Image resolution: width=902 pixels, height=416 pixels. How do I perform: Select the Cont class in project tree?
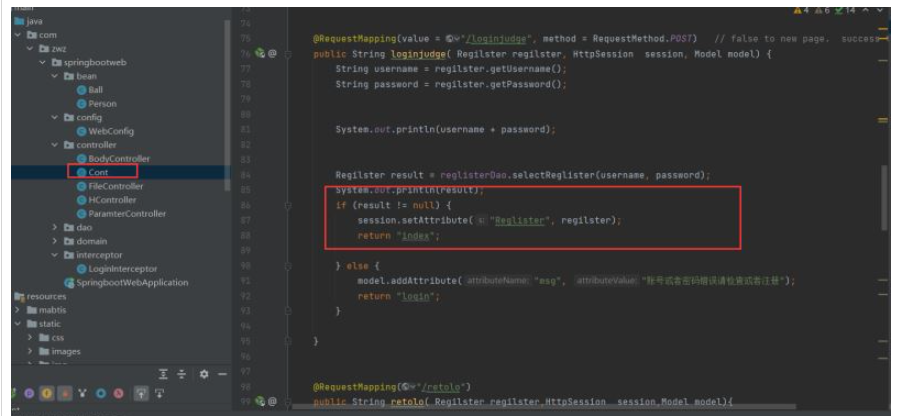tap(93, 172)
